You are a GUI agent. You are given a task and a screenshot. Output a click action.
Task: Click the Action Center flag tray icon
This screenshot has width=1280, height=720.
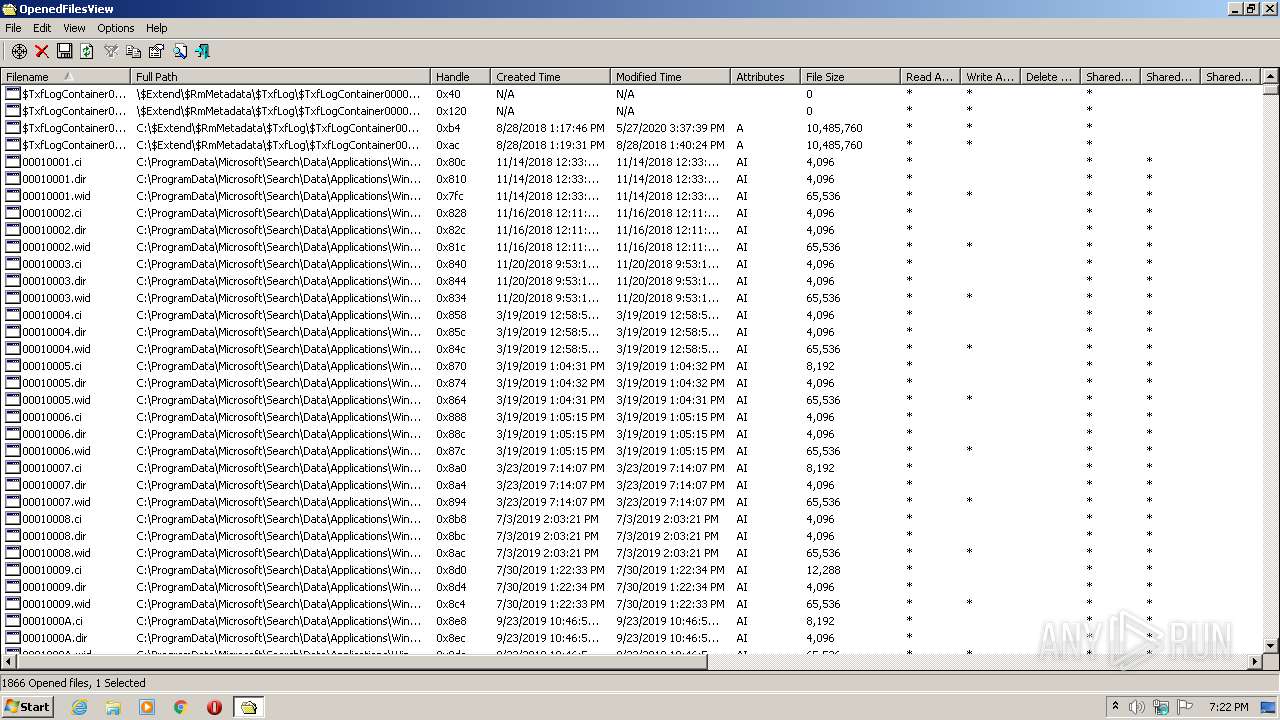coord(1185,707)
